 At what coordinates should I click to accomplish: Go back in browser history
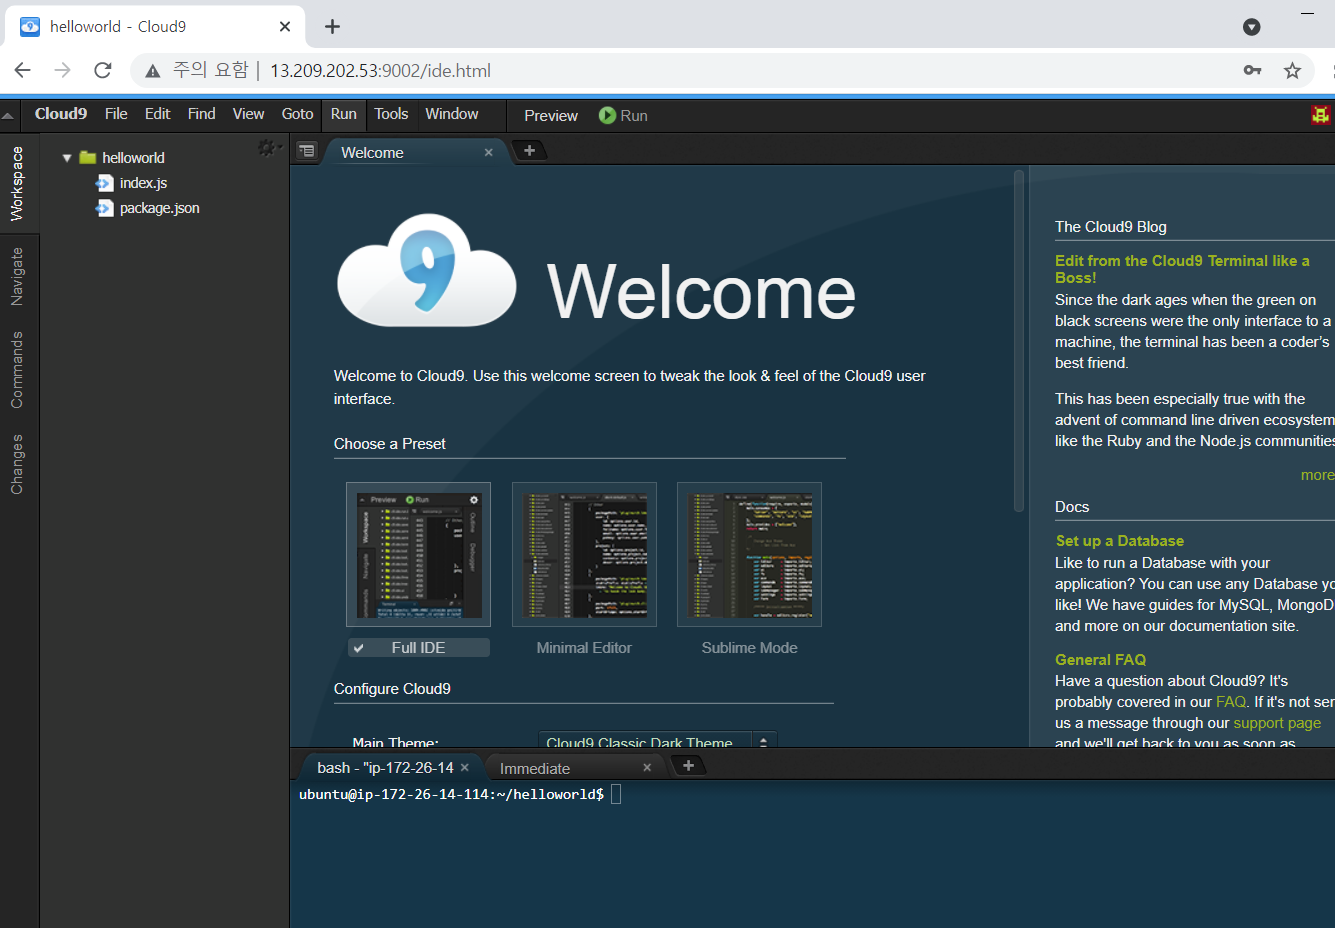(22, 70)
